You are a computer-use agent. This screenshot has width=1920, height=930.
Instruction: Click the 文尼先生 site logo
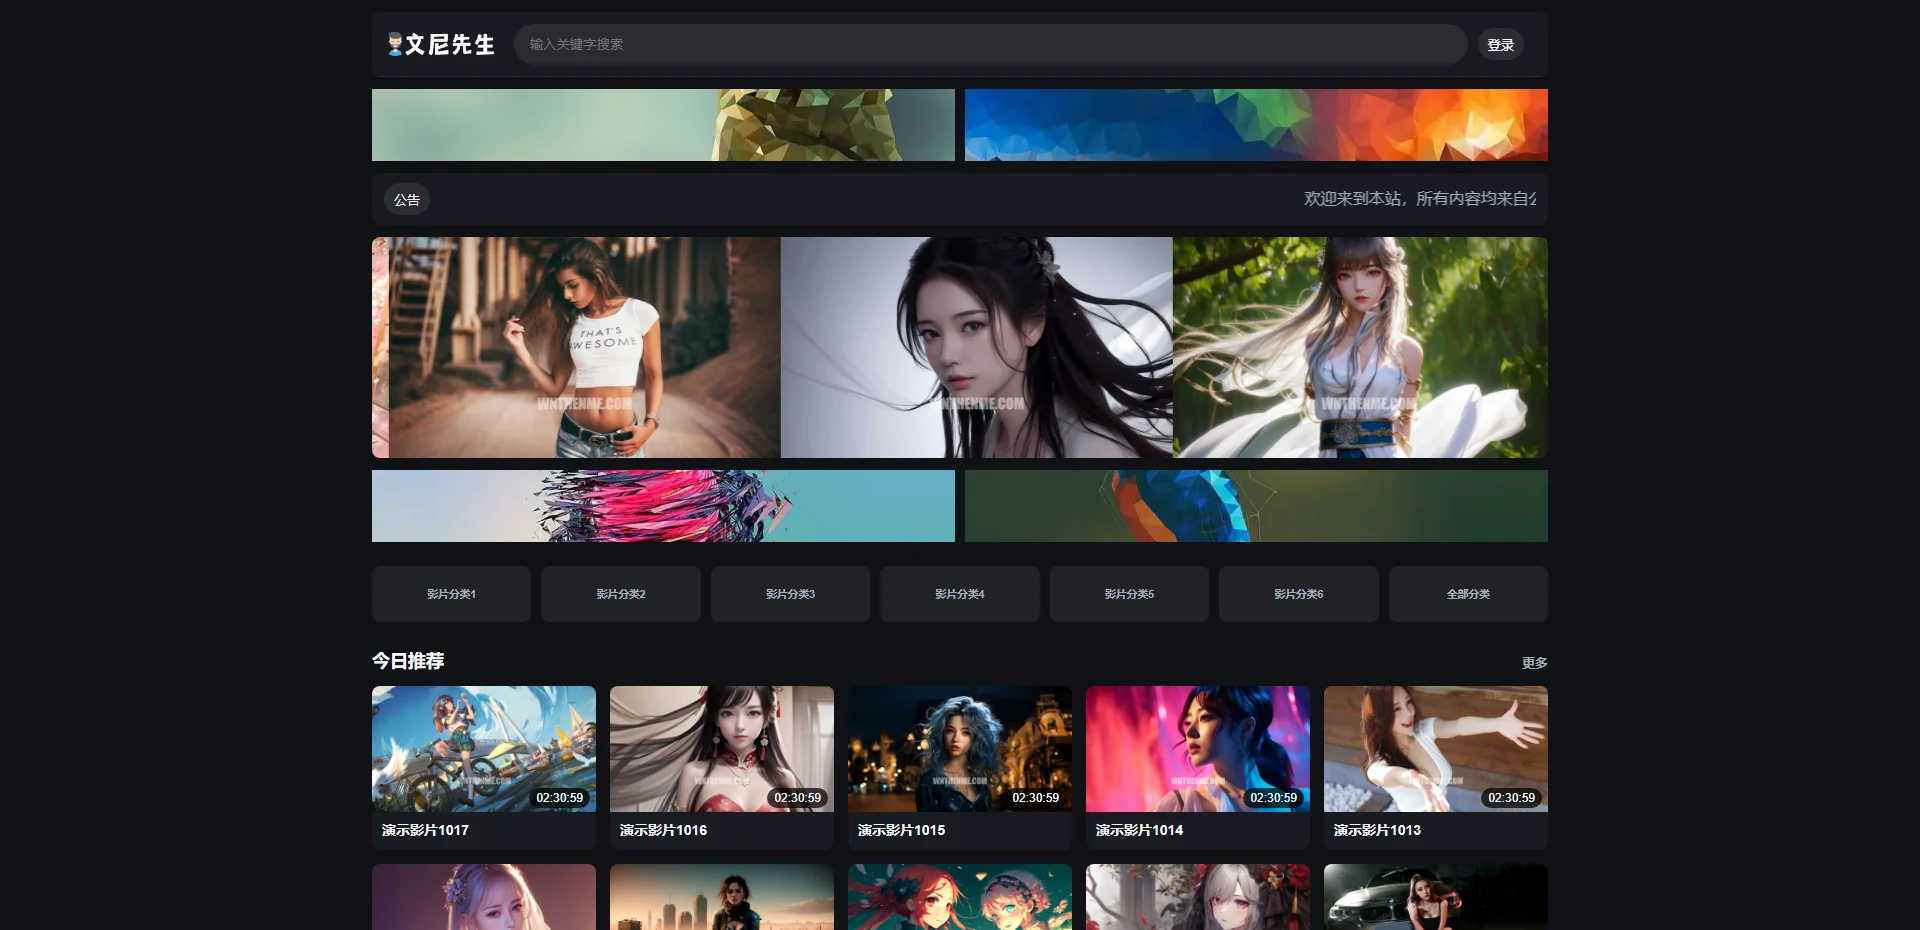coord(441,45)
